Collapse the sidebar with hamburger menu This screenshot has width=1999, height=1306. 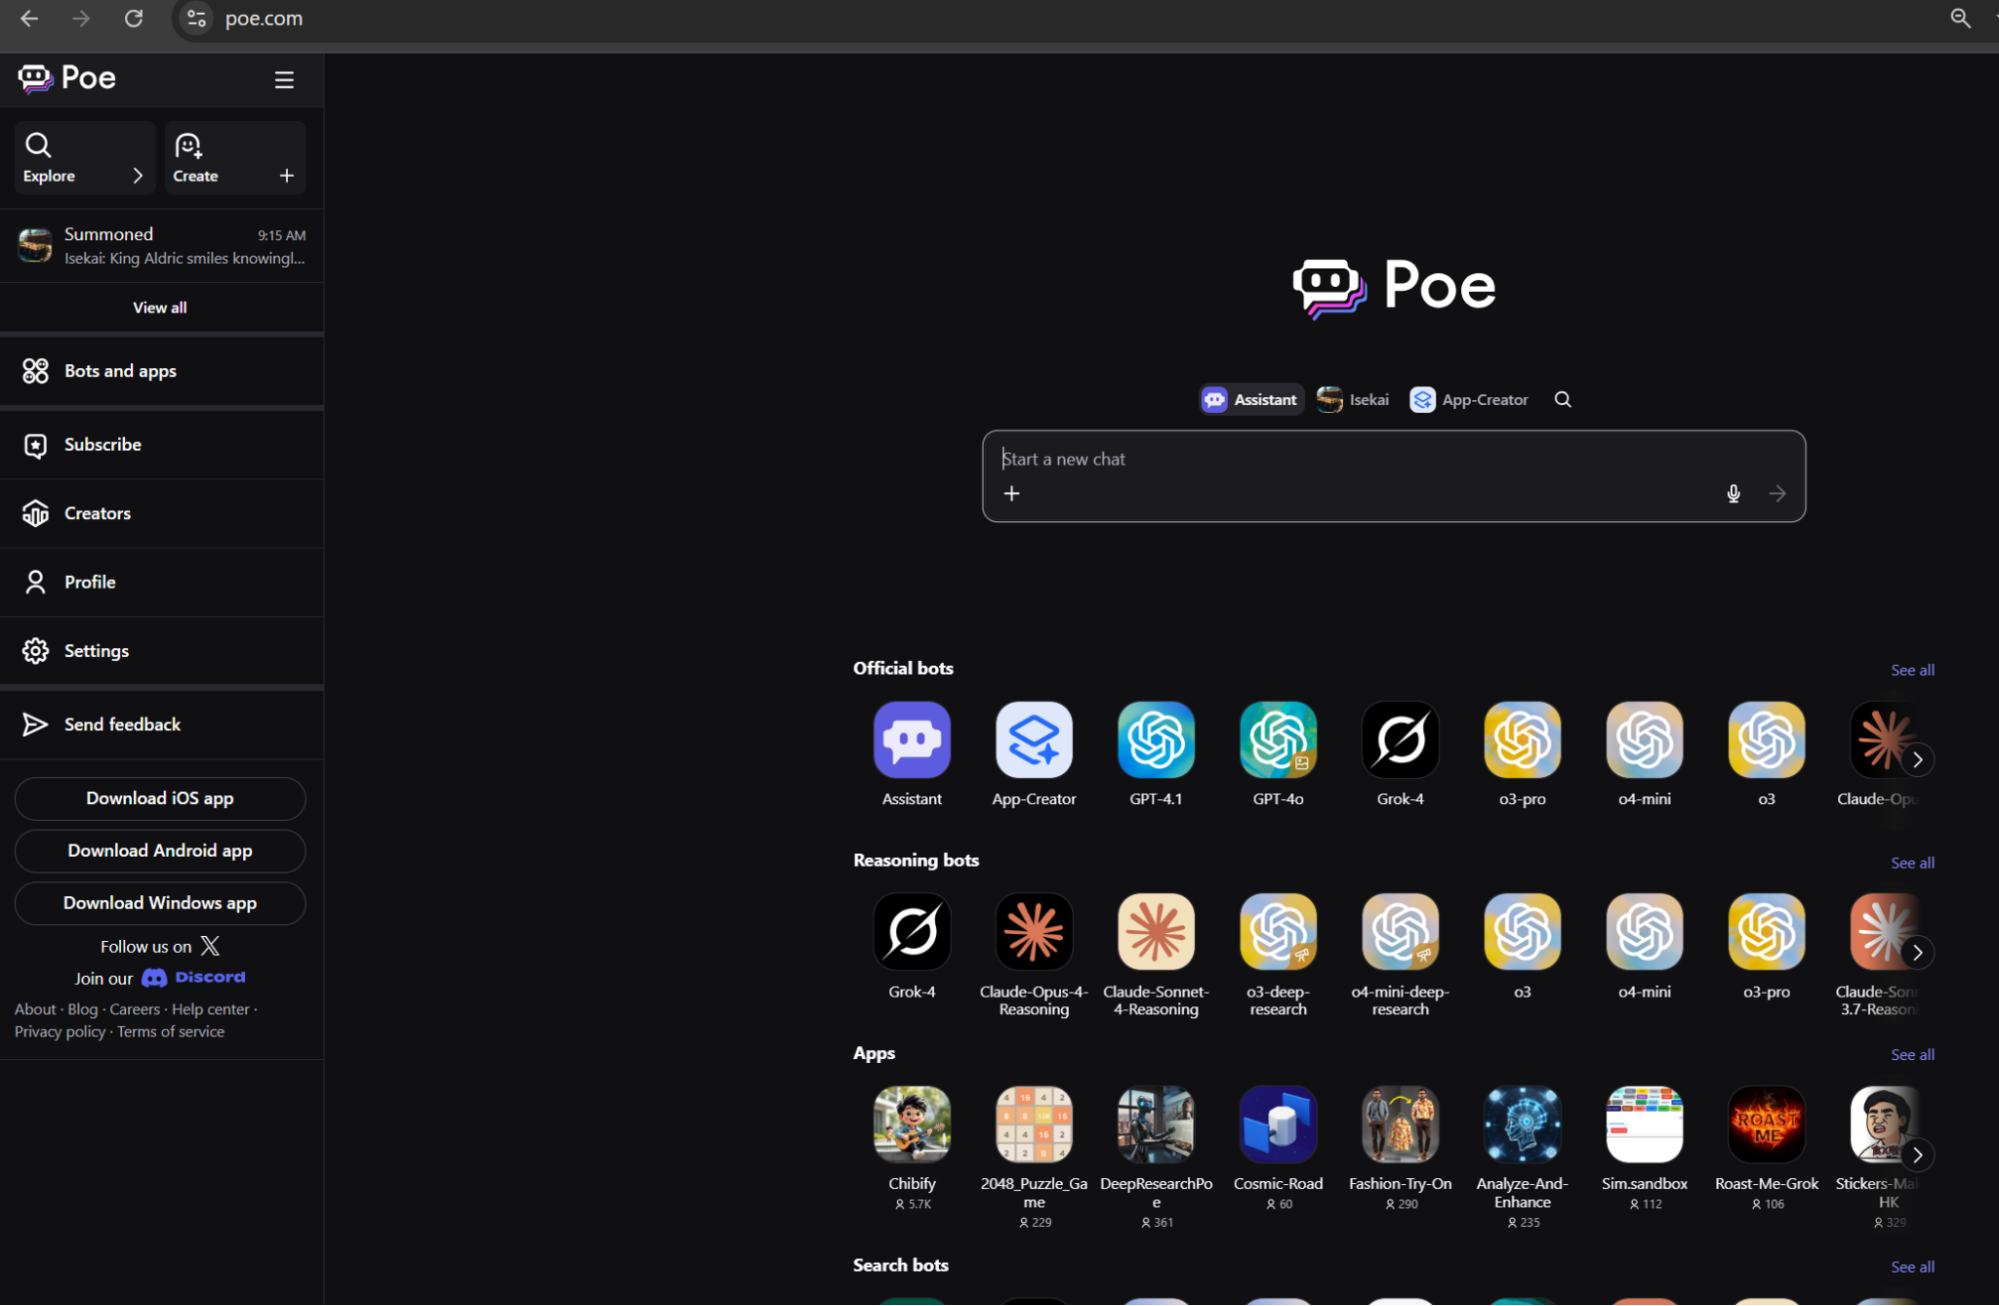pos(284,80)
